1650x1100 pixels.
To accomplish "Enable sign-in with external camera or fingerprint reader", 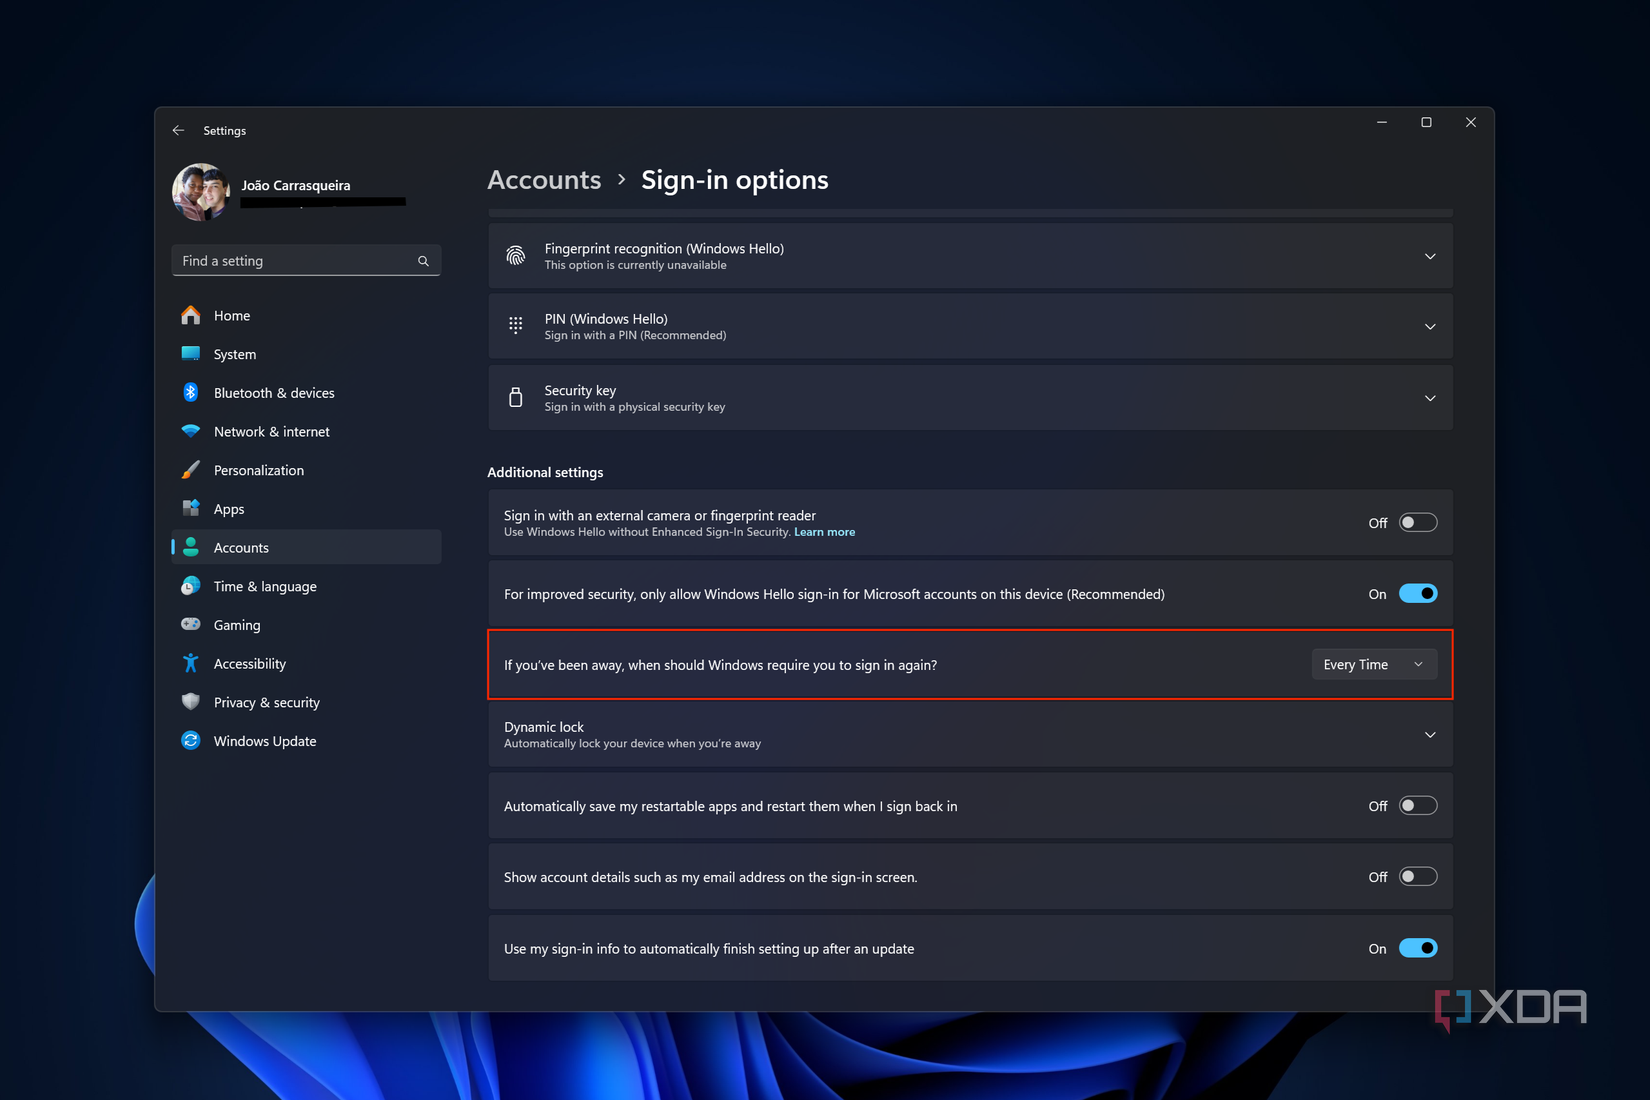I will [x=1417, y=522].
